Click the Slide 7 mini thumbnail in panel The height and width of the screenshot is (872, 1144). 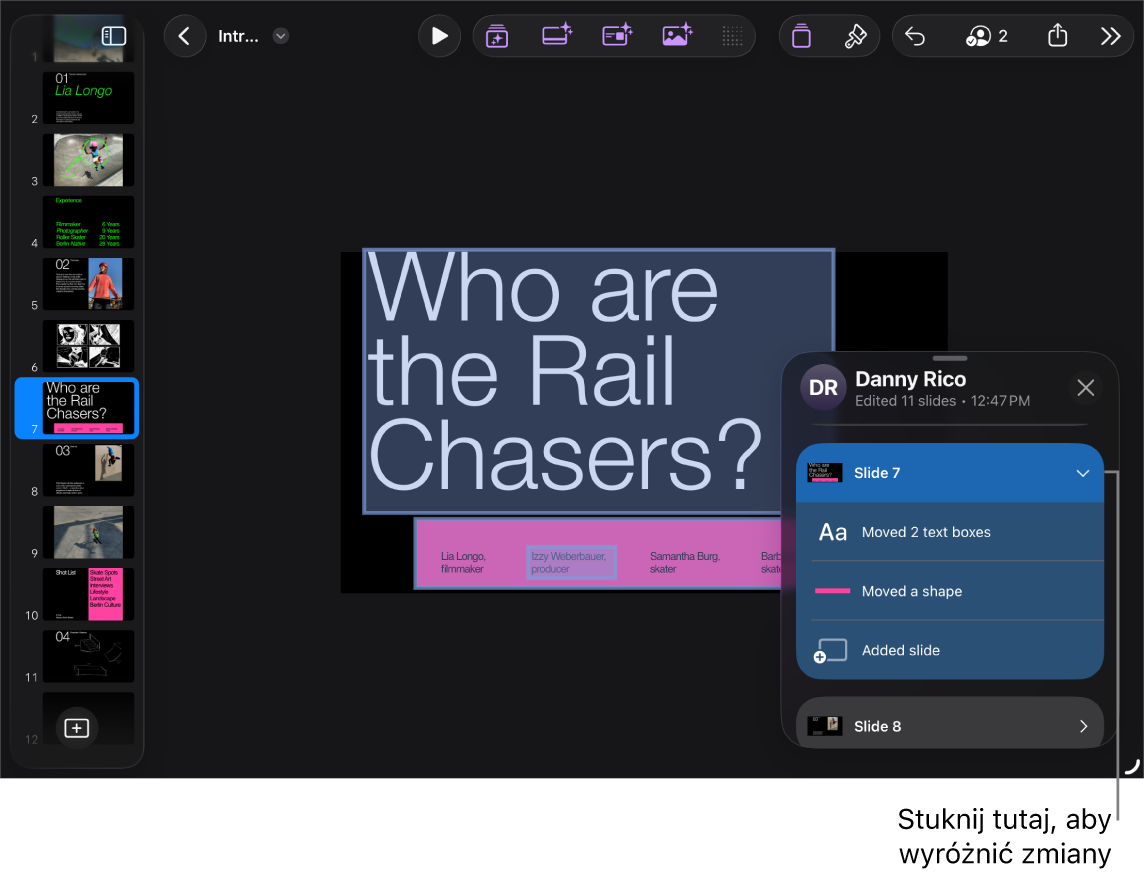[825, 473]
